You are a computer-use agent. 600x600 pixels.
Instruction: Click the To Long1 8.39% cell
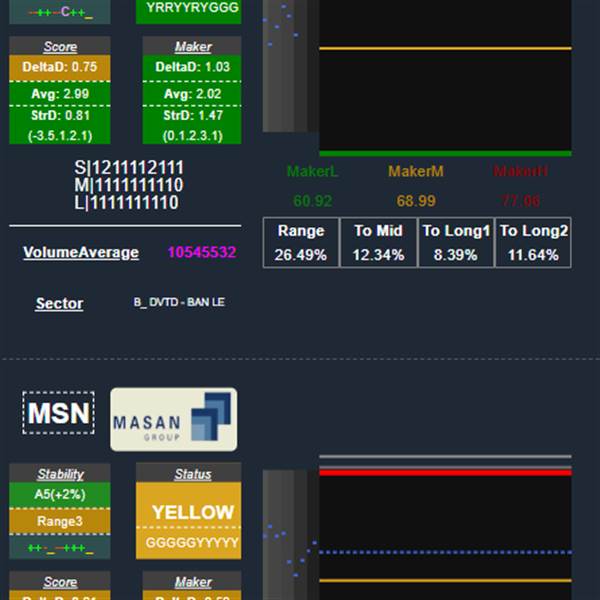pos(456,243)
